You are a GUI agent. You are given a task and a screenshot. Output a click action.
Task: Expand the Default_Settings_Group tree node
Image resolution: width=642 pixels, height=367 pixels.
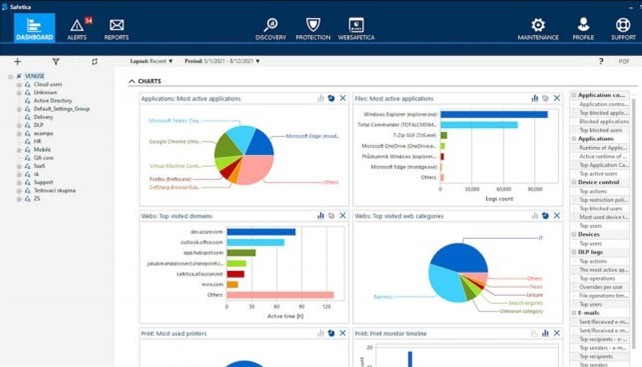tap(19, 109)
